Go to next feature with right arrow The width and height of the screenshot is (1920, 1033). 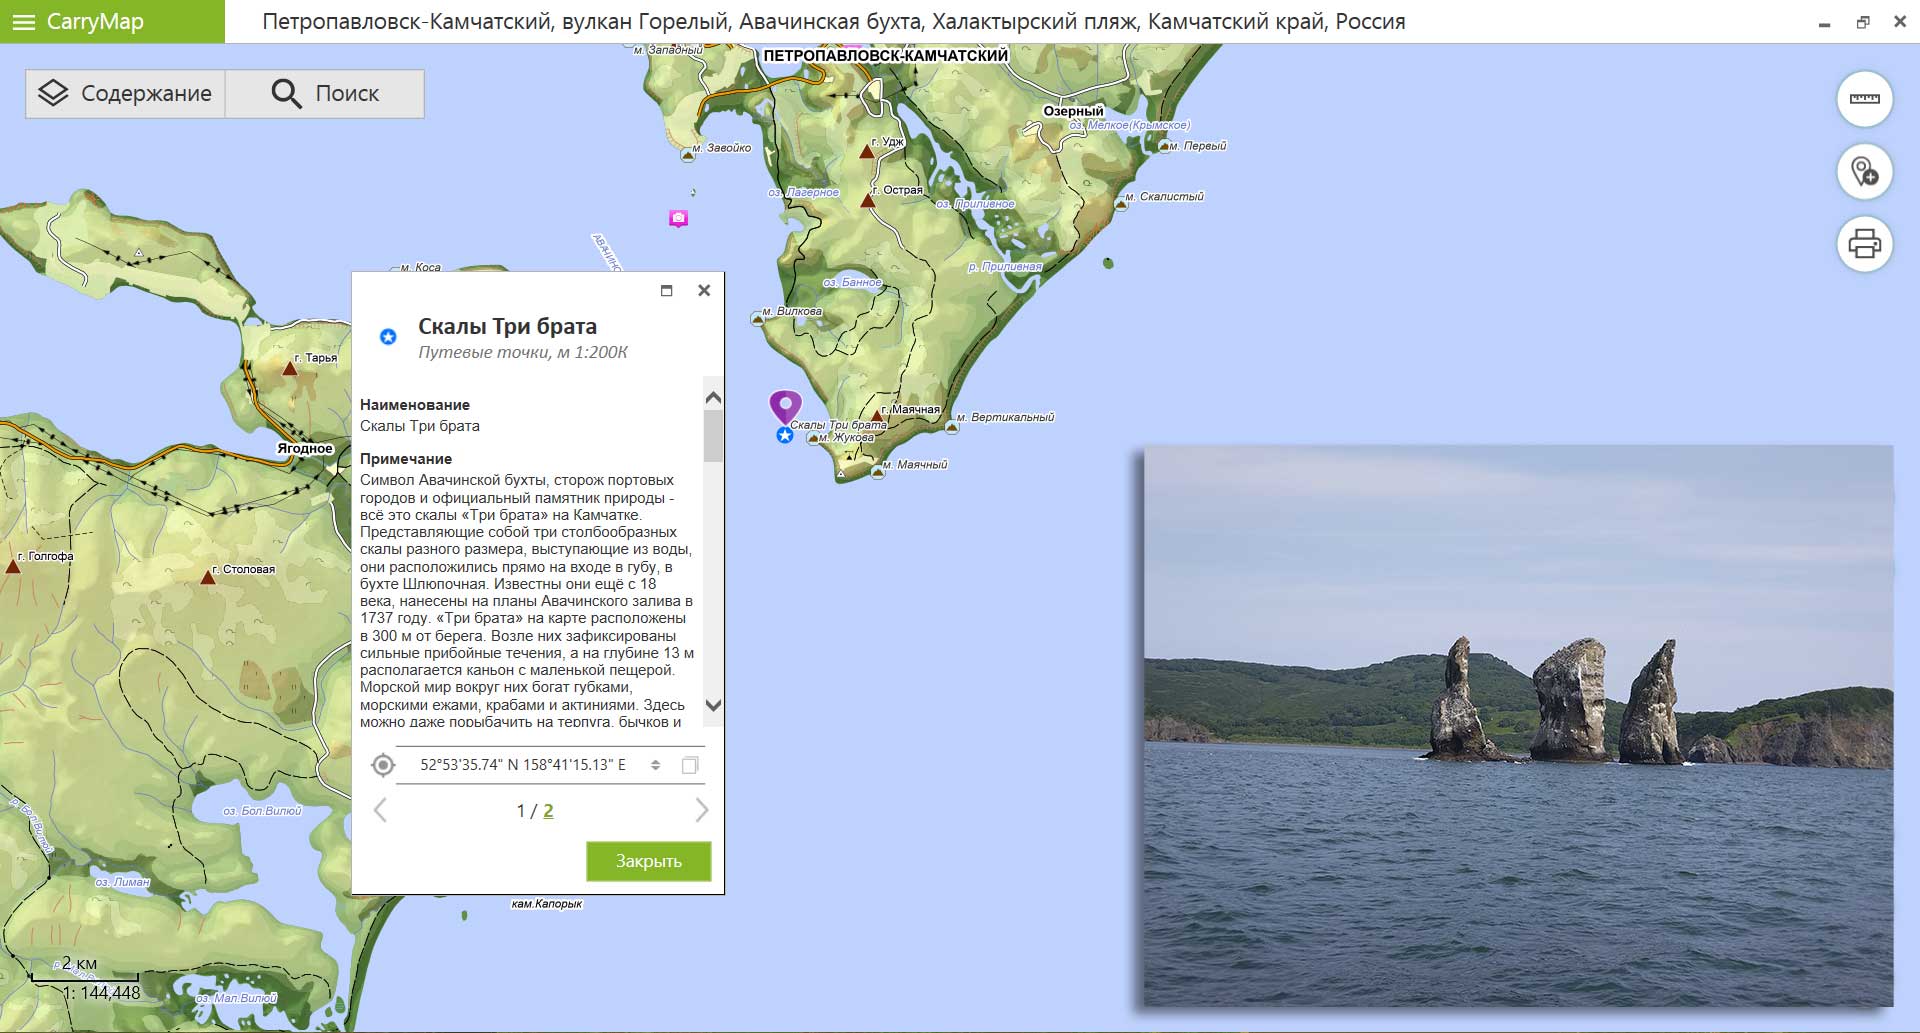click(701, 810)
